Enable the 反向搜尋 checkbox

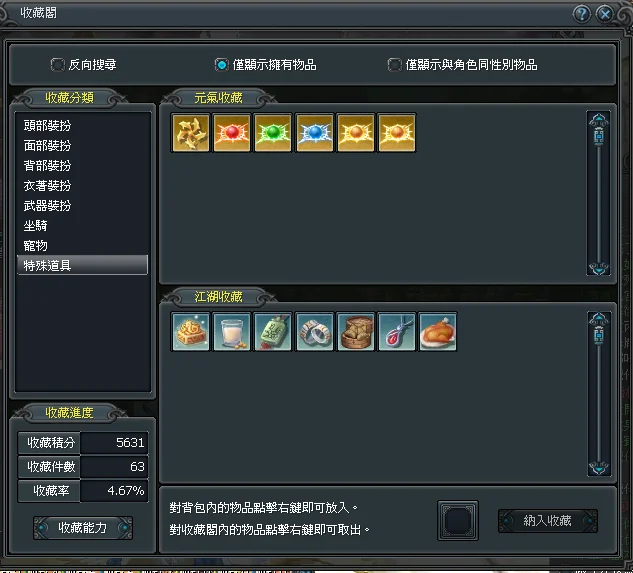tap(57, 64)
